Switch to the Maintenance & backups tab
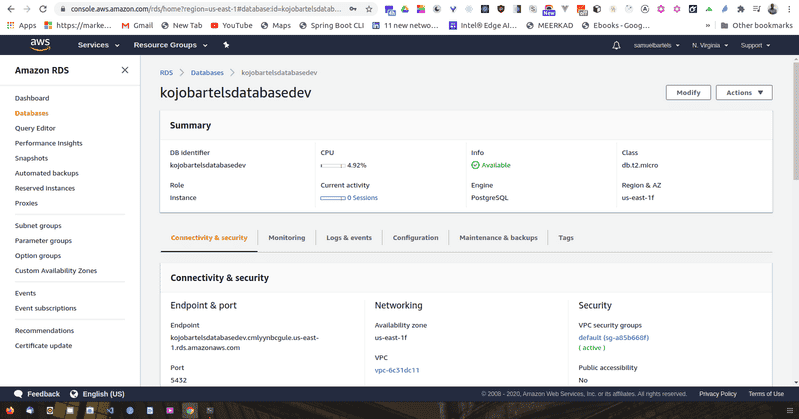Viewport: 799px width, 419px height. click(x=498, y=238)
